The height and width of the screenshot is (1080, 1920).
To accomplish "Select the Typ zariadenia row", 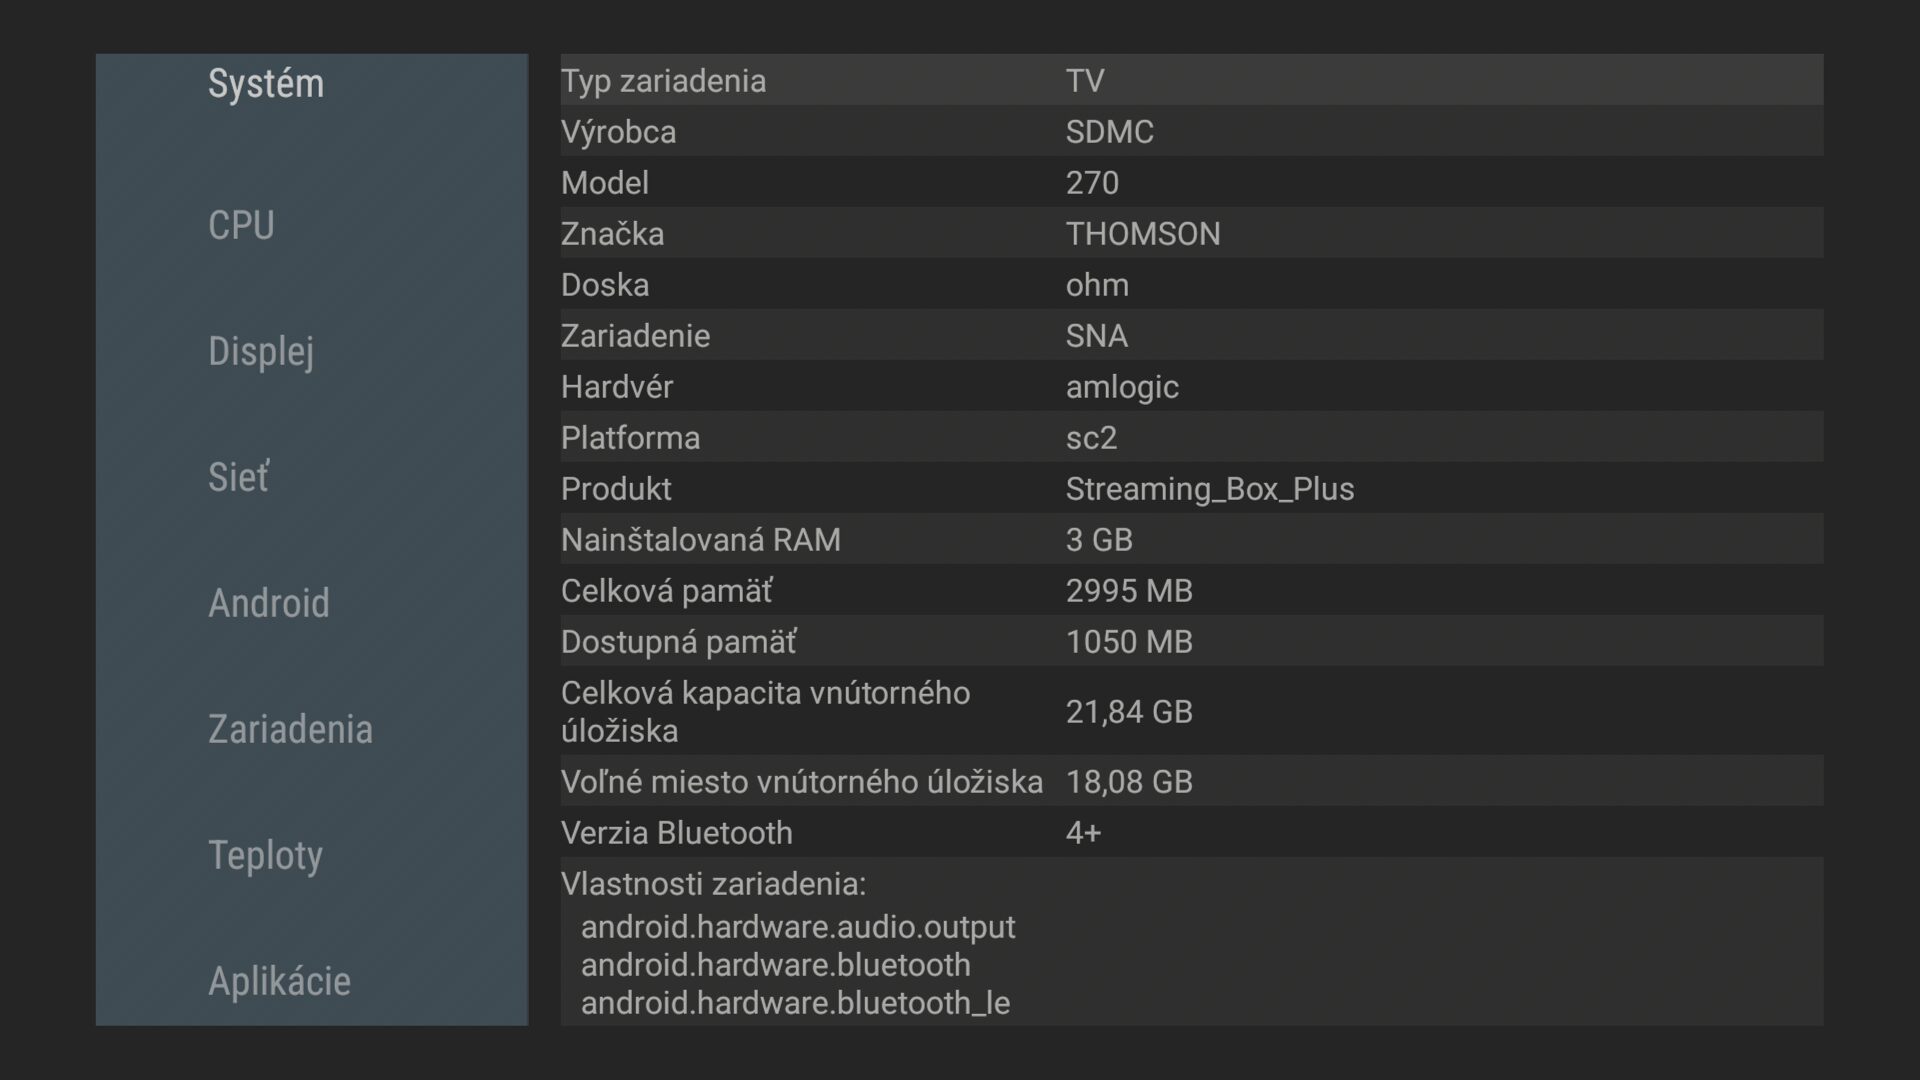I will [x=1191, y=80].
